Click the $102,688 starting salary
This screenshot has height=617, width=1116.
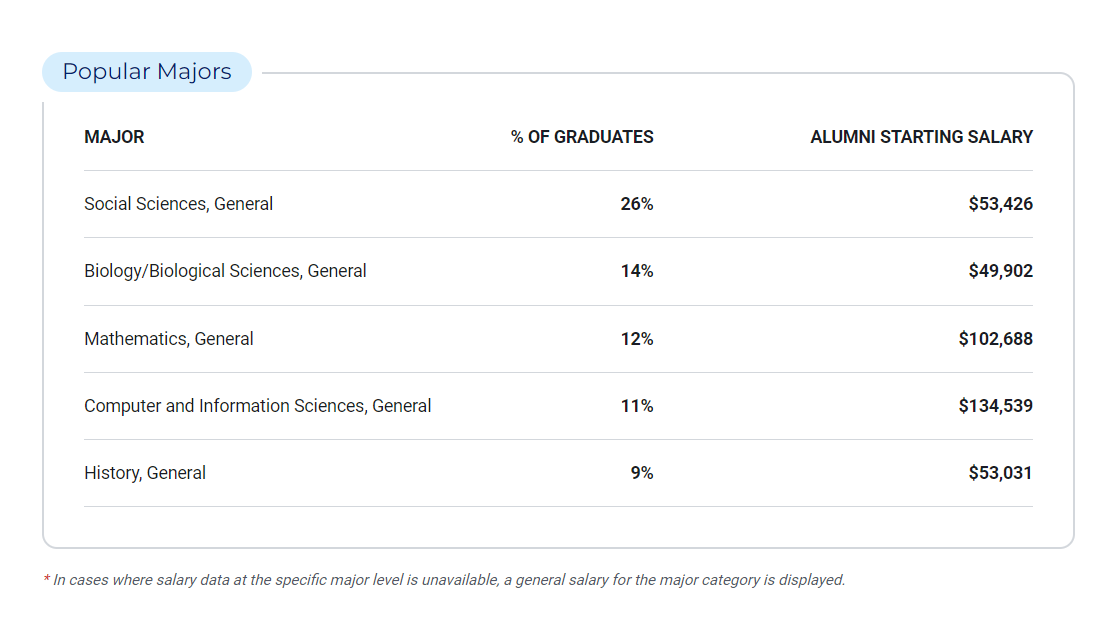[x=995, y=339]
